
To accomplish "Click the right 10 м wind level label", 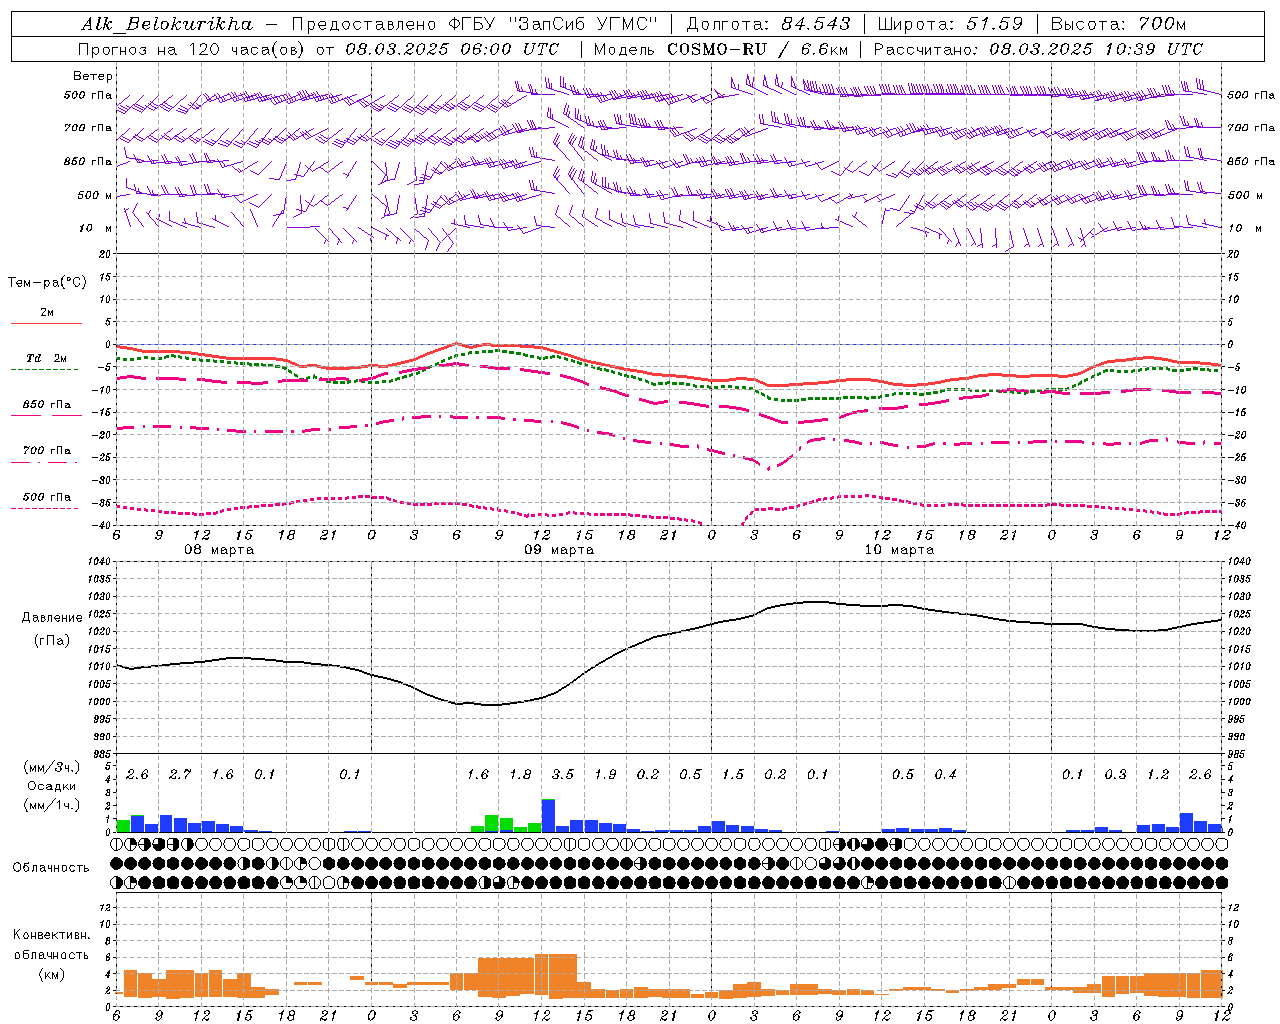I will pos(1244,228).
